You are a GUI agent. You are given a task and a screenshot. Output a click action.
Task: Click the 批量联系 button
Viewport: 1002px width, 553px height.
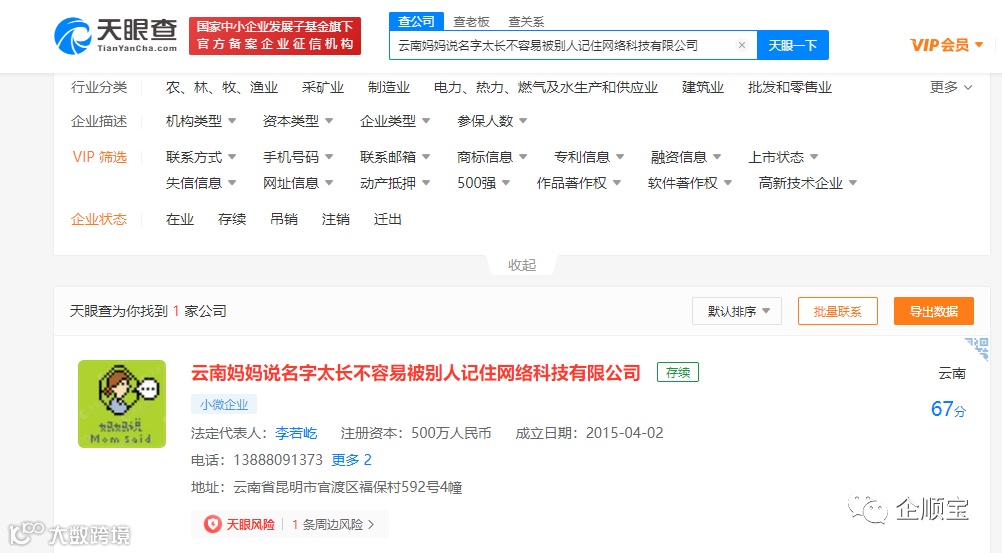pyautogui.click(x=838, y=311)
